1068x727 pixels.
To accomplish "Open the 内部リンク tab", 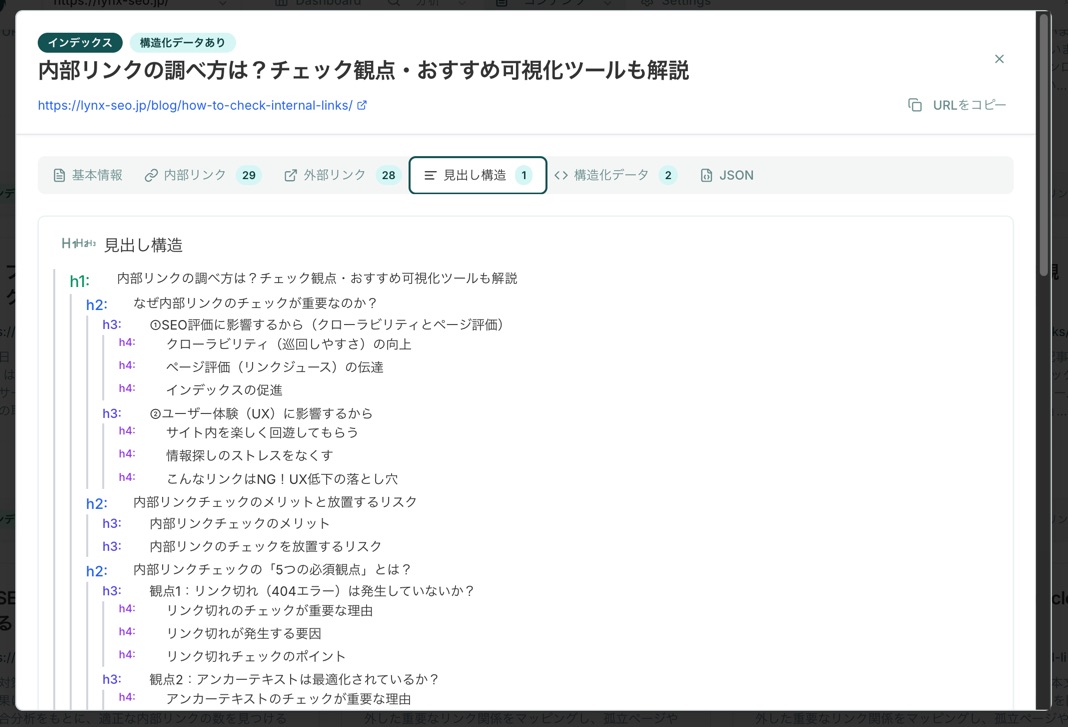I will [202, 175].
